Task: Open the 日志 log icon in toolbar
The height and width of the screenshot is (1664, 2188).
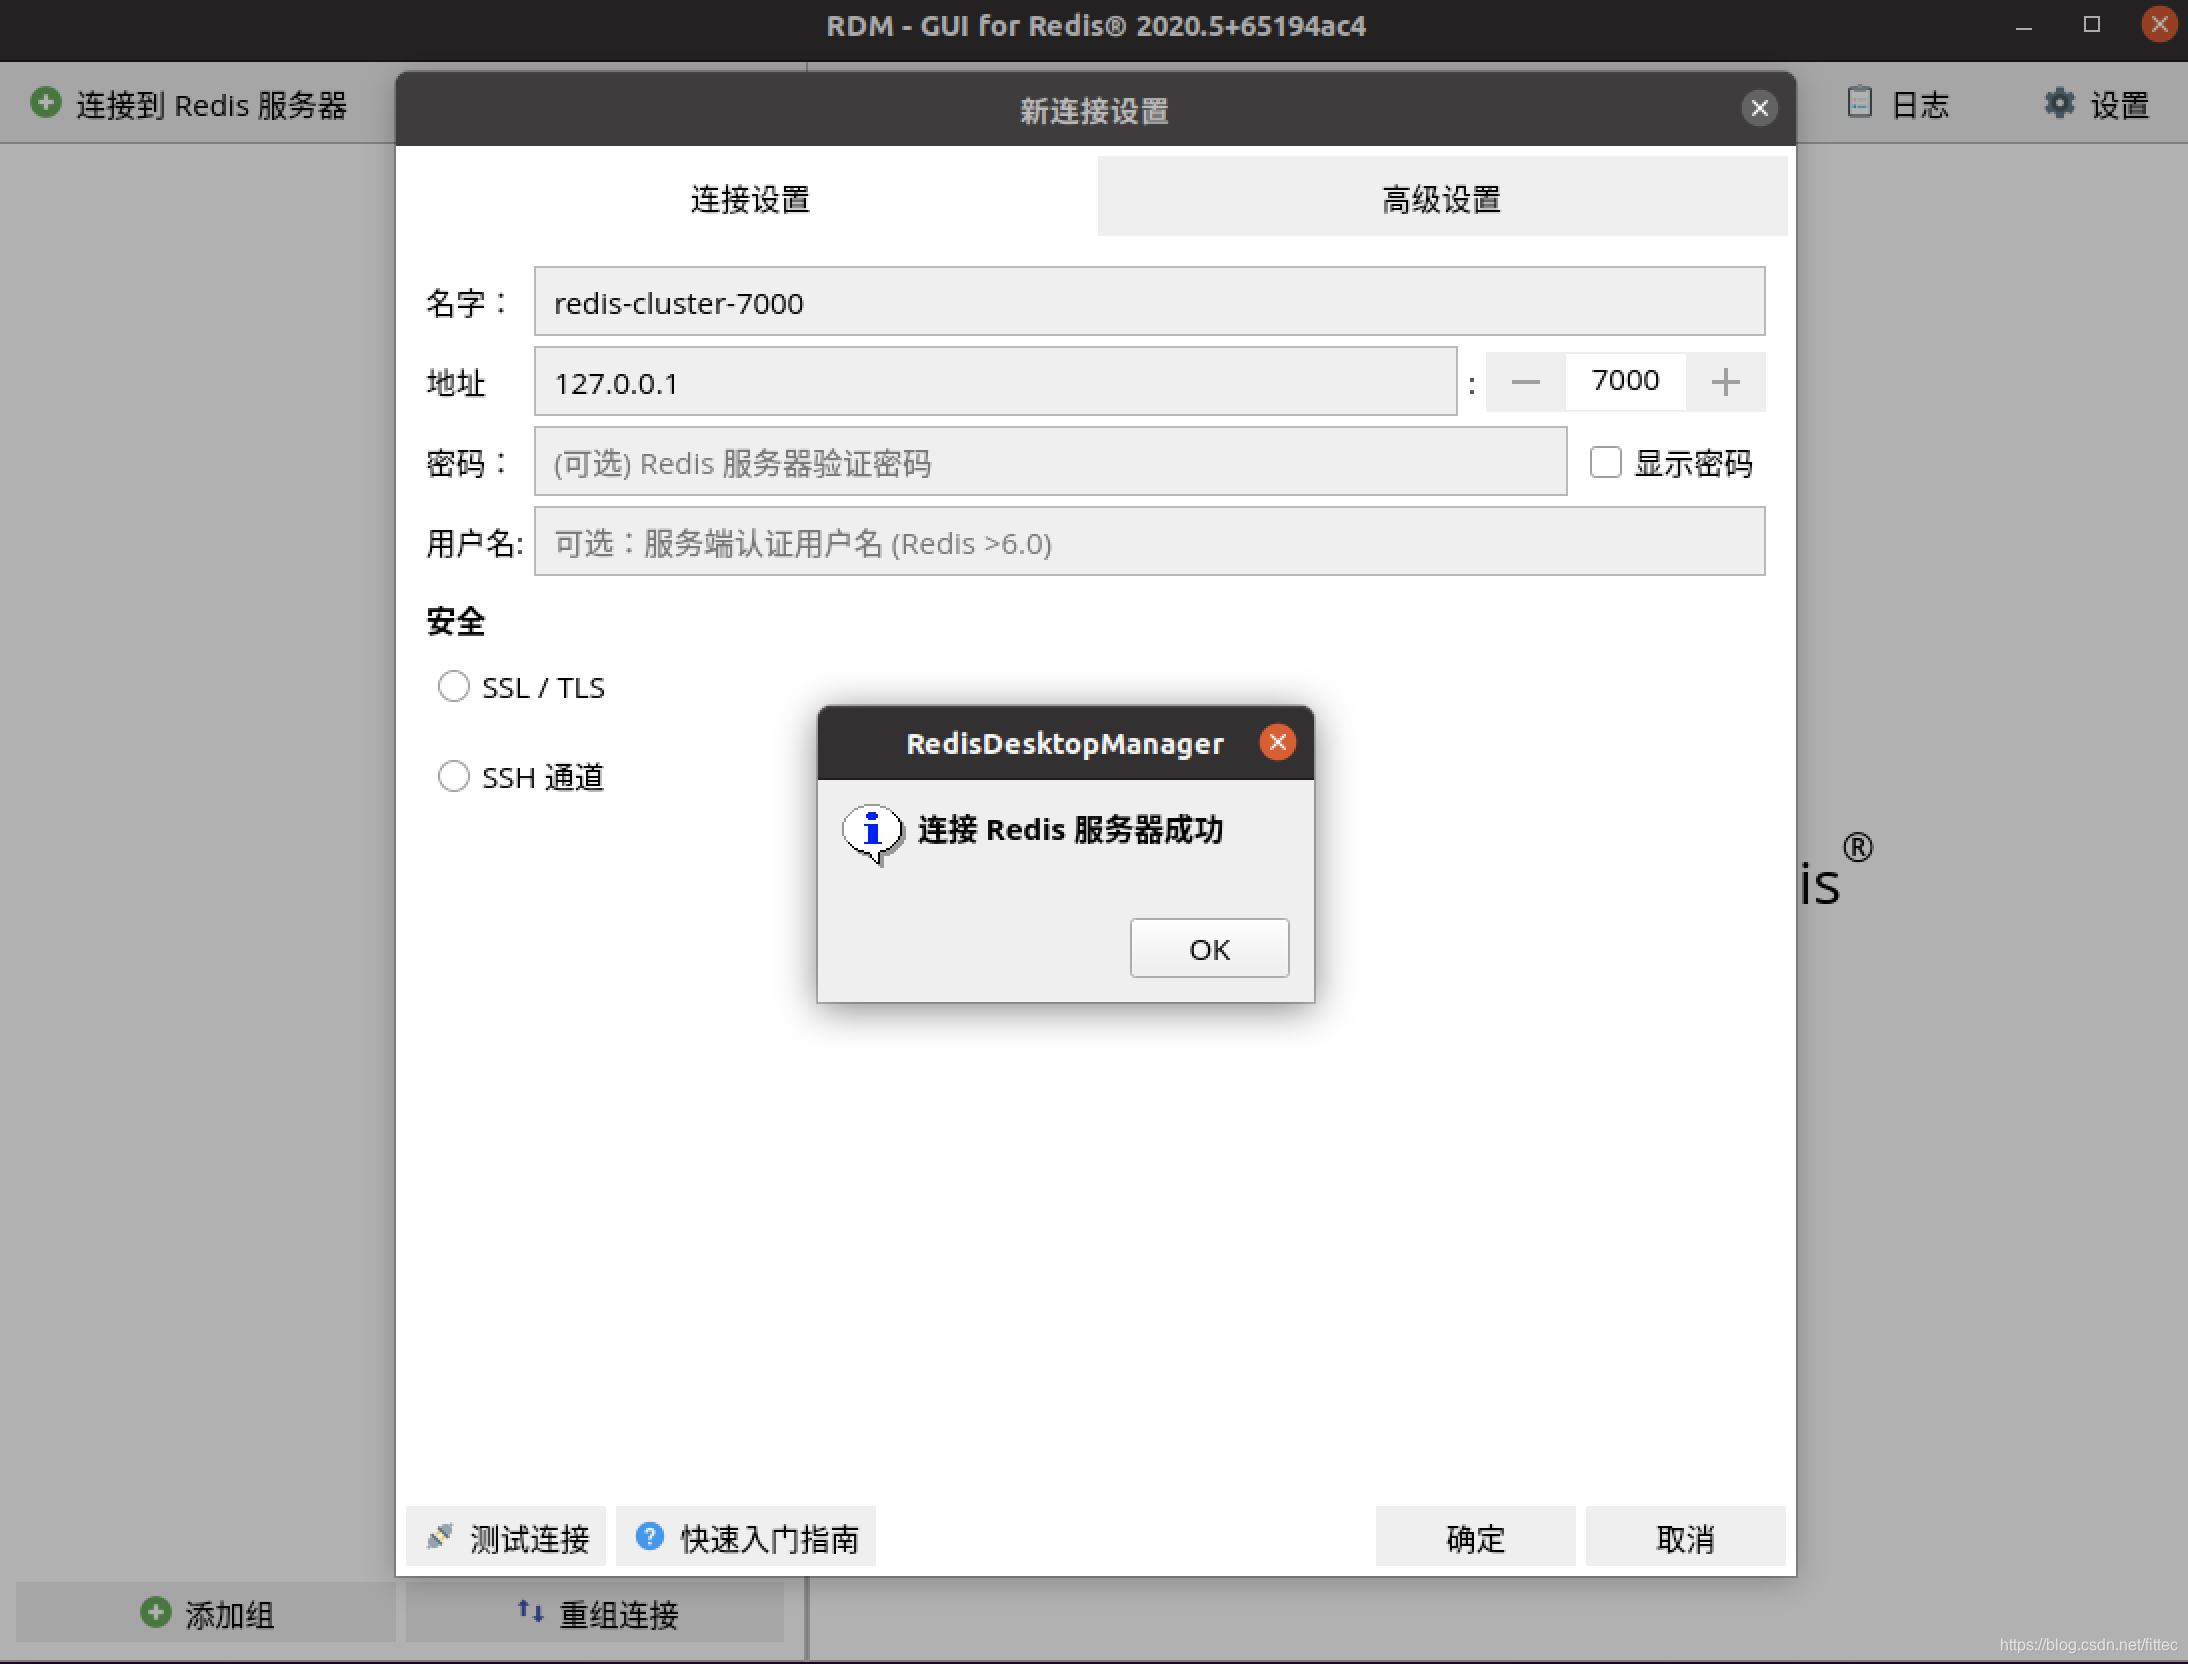Action: pos(1859,102)
